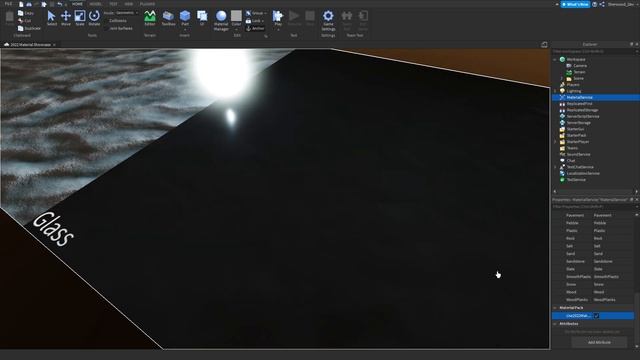The width and height of the screenshot is (640, 360).
Task: Expand the StarterPlayer node
Action: coord(555,142)
